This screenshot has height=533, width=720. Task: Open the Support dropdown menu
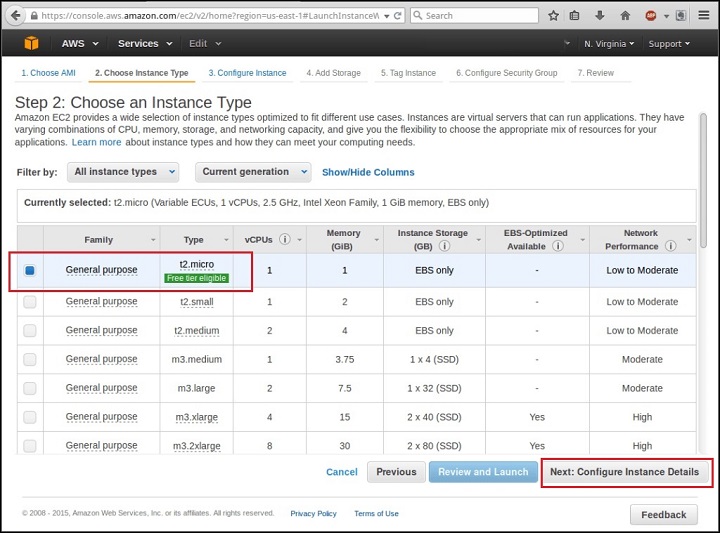tap(669, 44)
